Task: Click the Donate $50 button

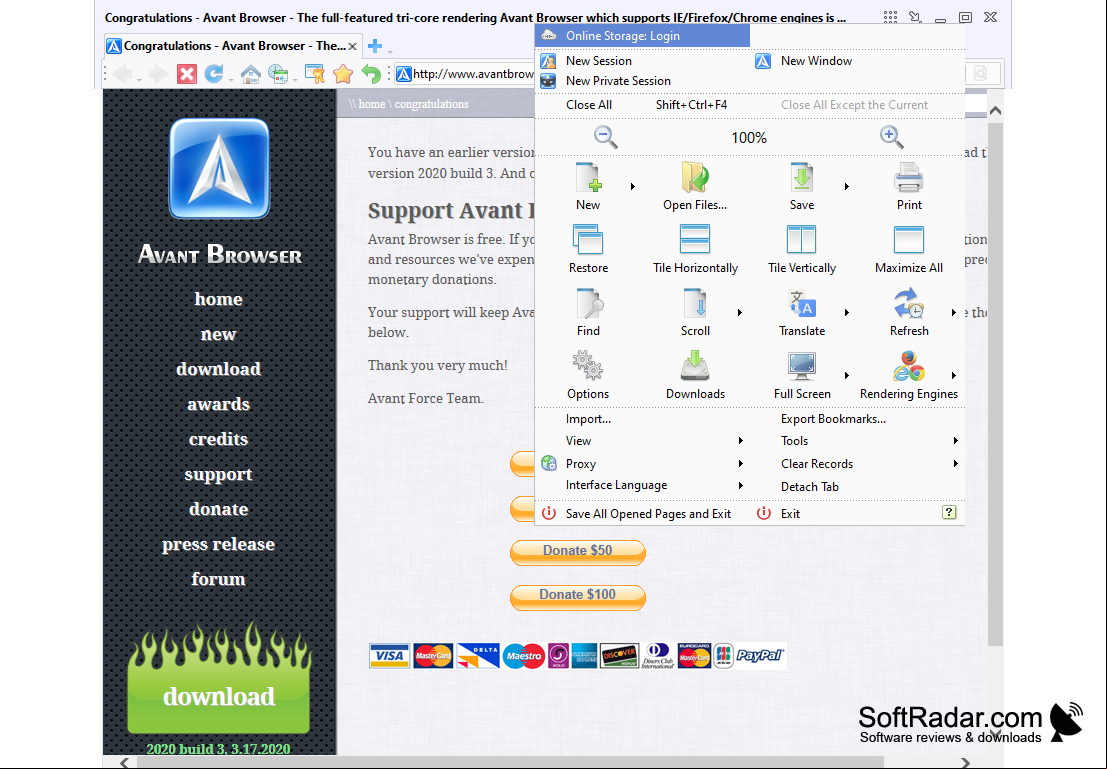Action: [x=578, y=552]
